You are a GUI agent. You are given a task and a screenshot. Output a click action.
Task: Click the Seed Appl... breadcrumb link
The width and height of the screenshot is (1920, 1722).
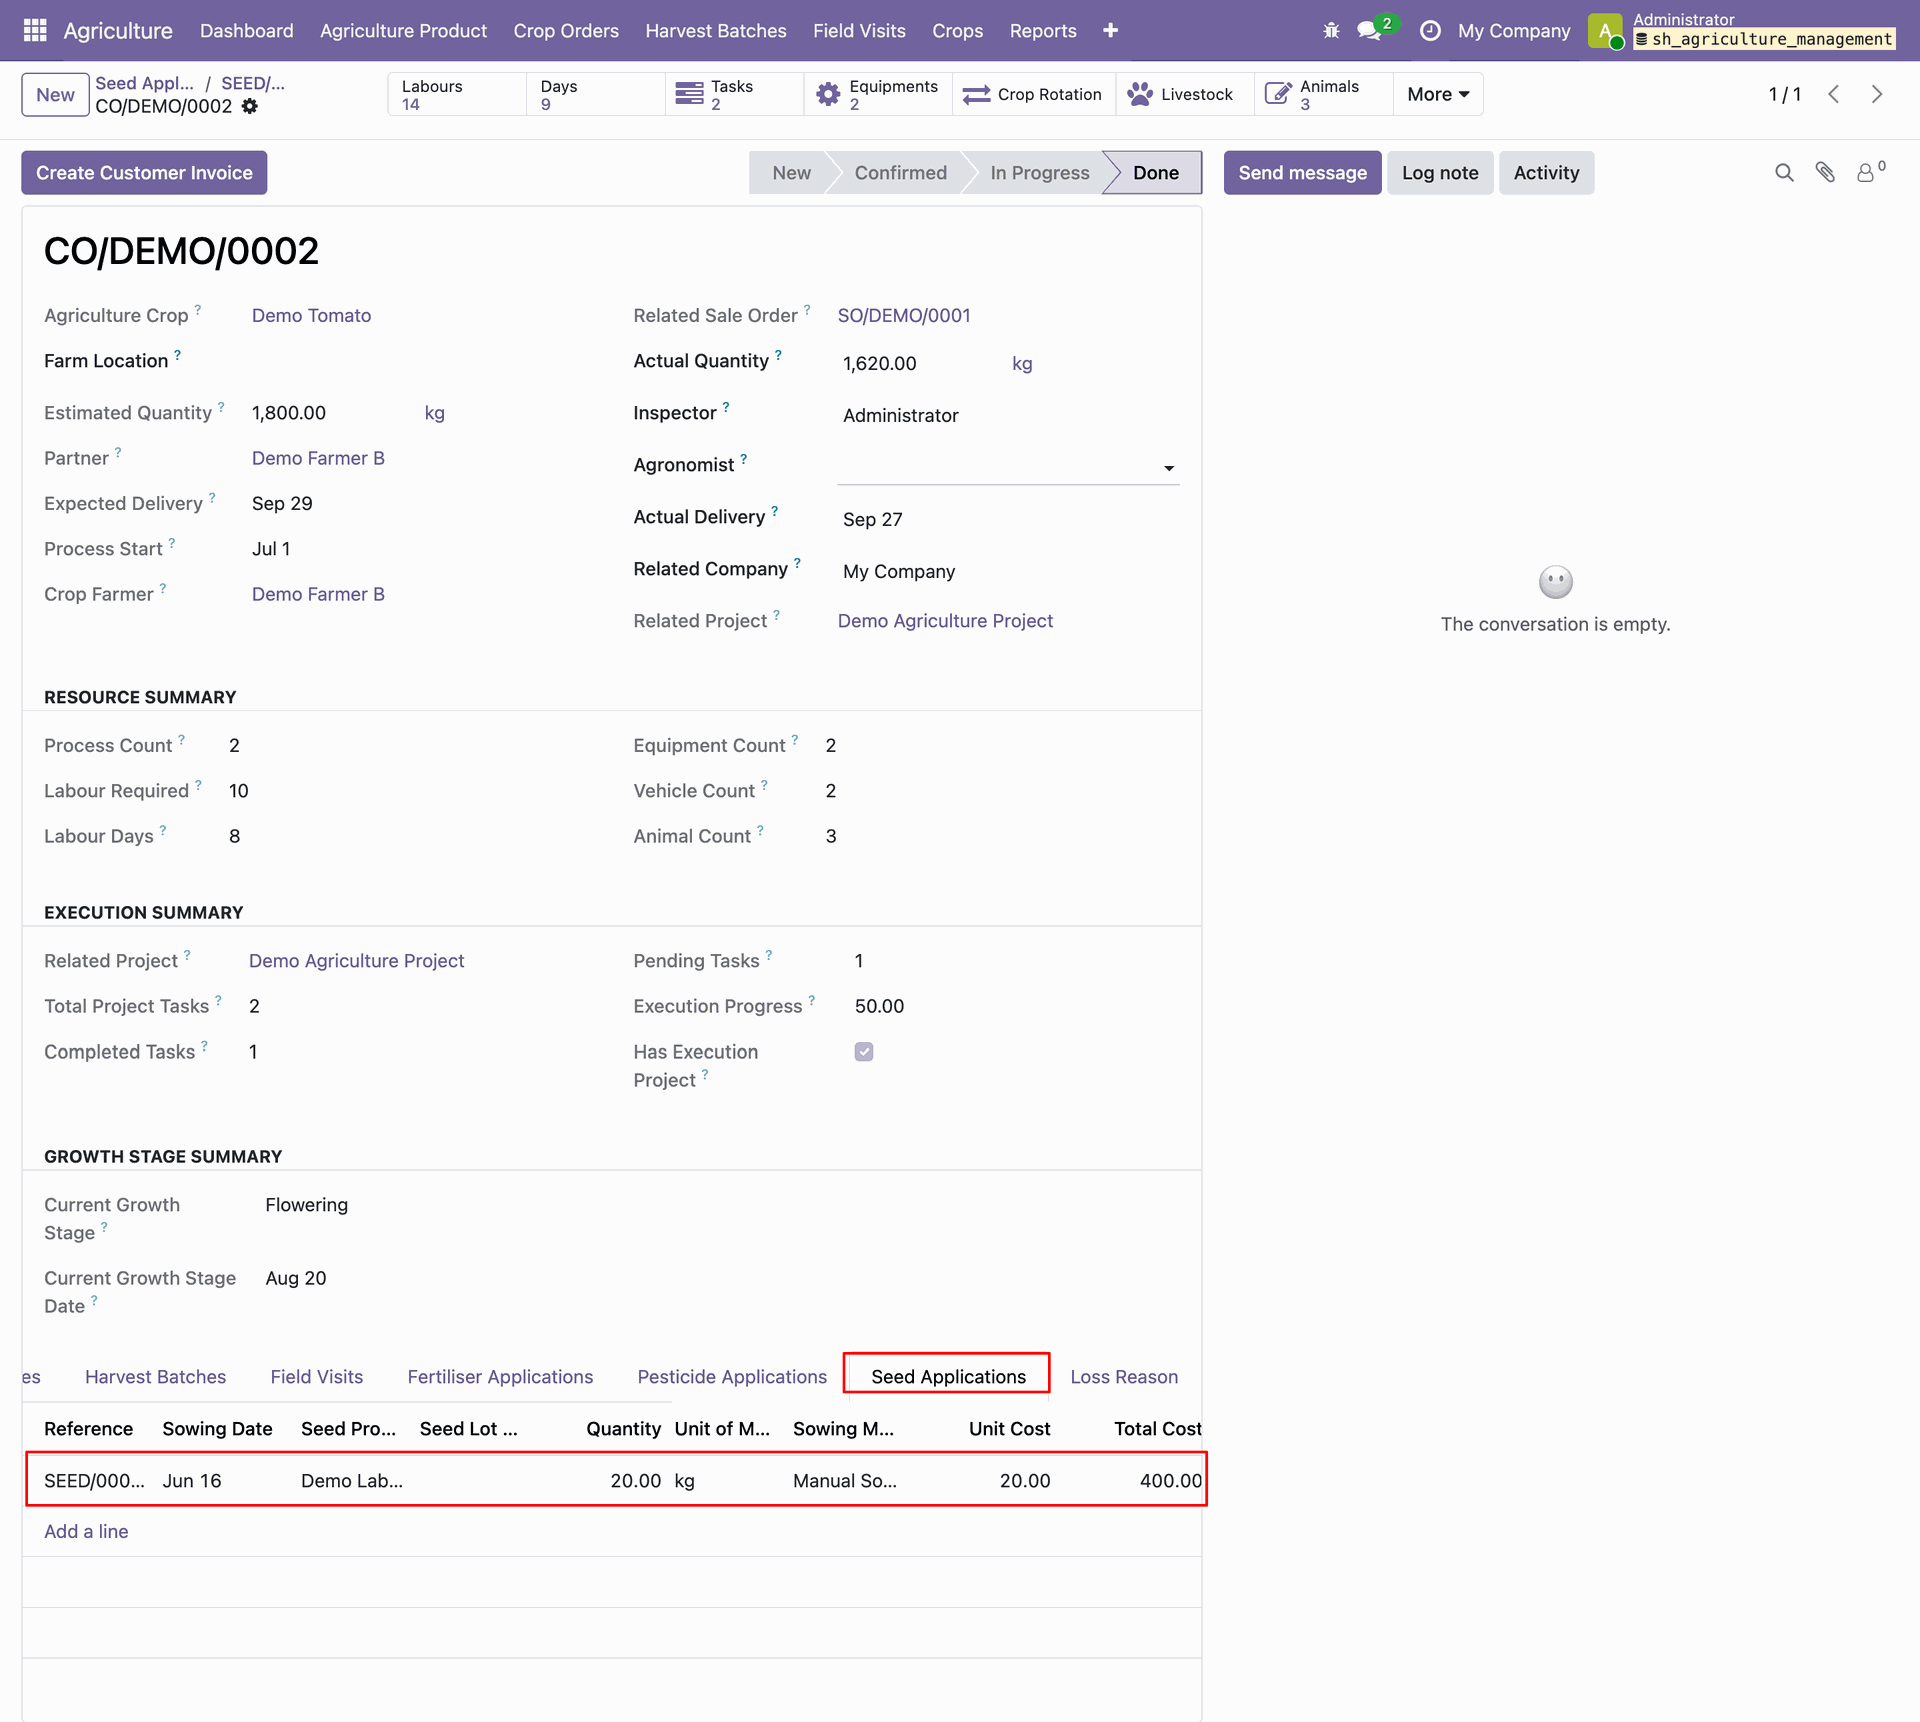[x=145, y=84]
